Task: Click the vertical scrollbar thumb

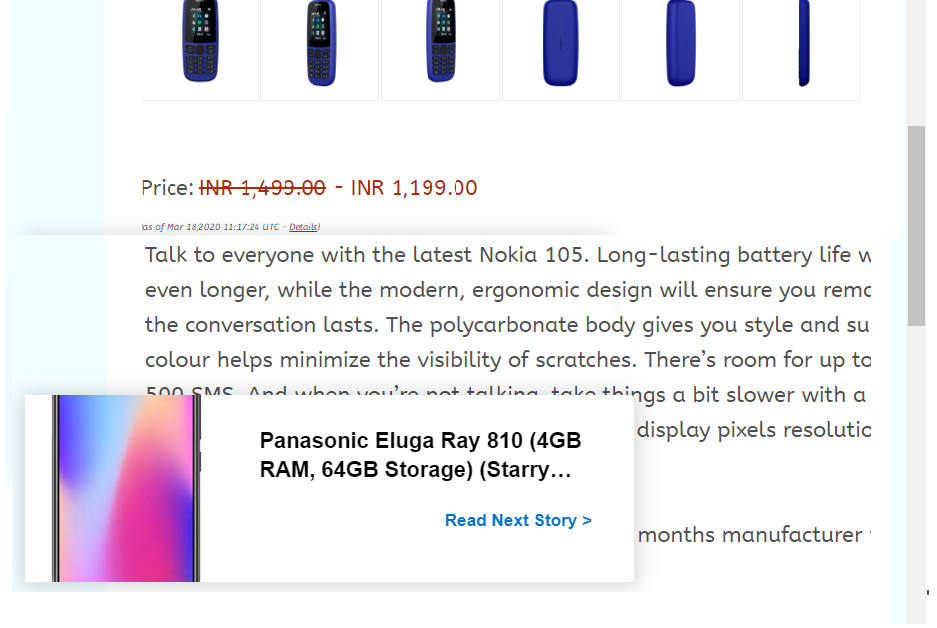Action: pyautogui.click(x=916, y=225)
